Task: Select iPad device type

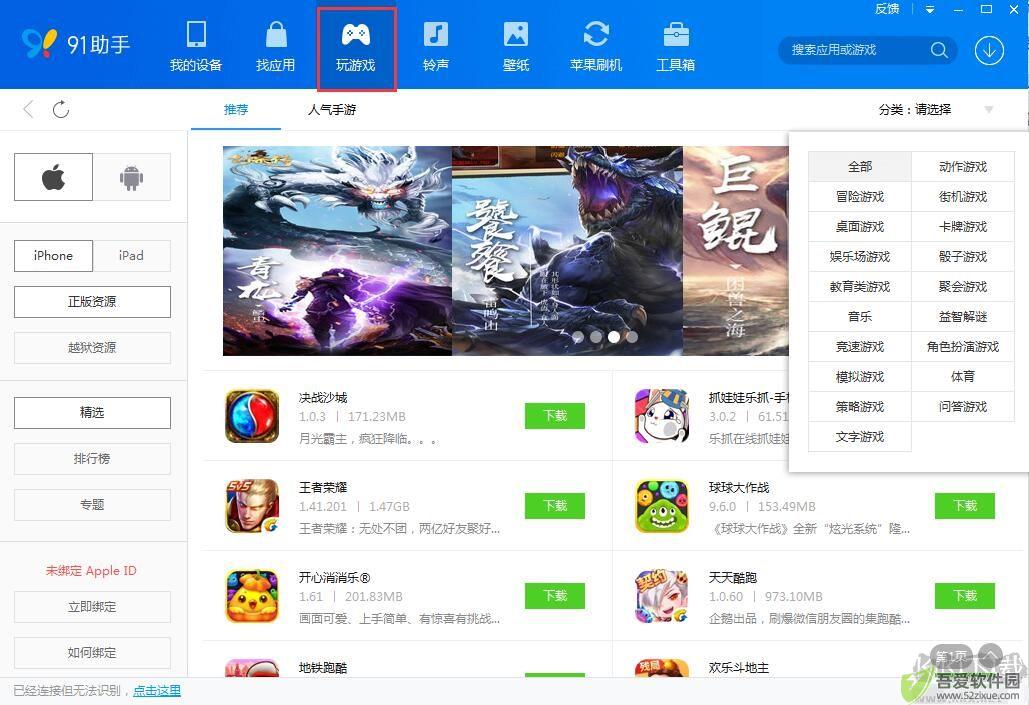Action: [x=131, y=256]
